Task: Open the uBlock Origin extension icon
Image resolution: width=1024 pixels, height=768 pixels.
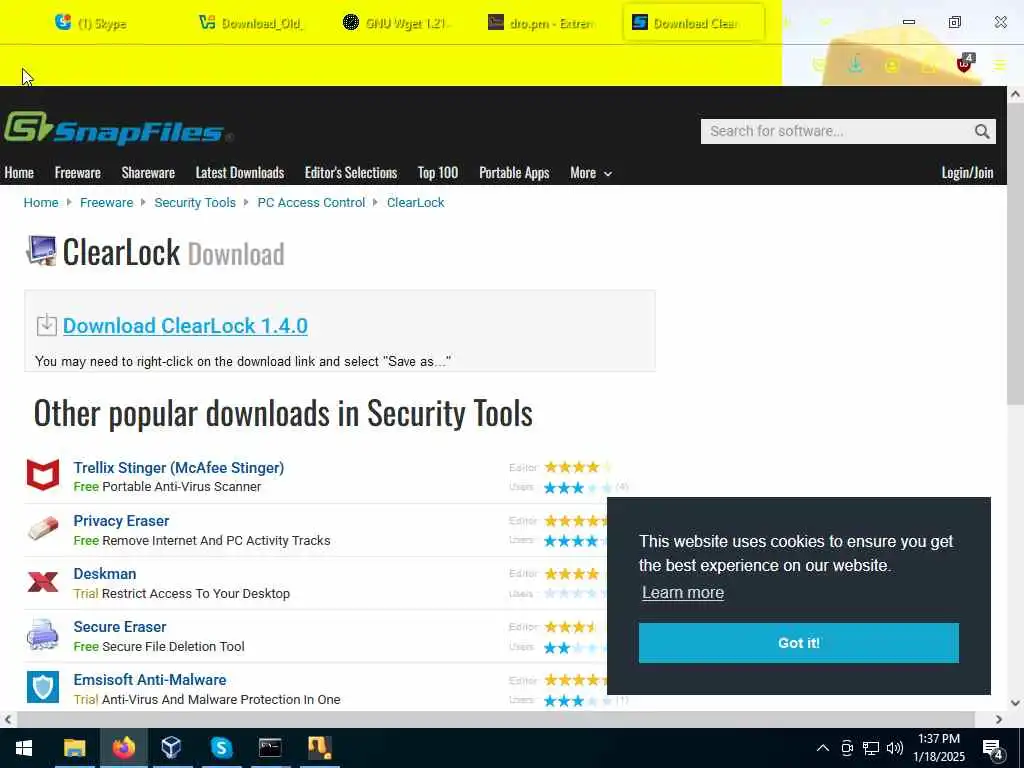Action: point(964,64)
